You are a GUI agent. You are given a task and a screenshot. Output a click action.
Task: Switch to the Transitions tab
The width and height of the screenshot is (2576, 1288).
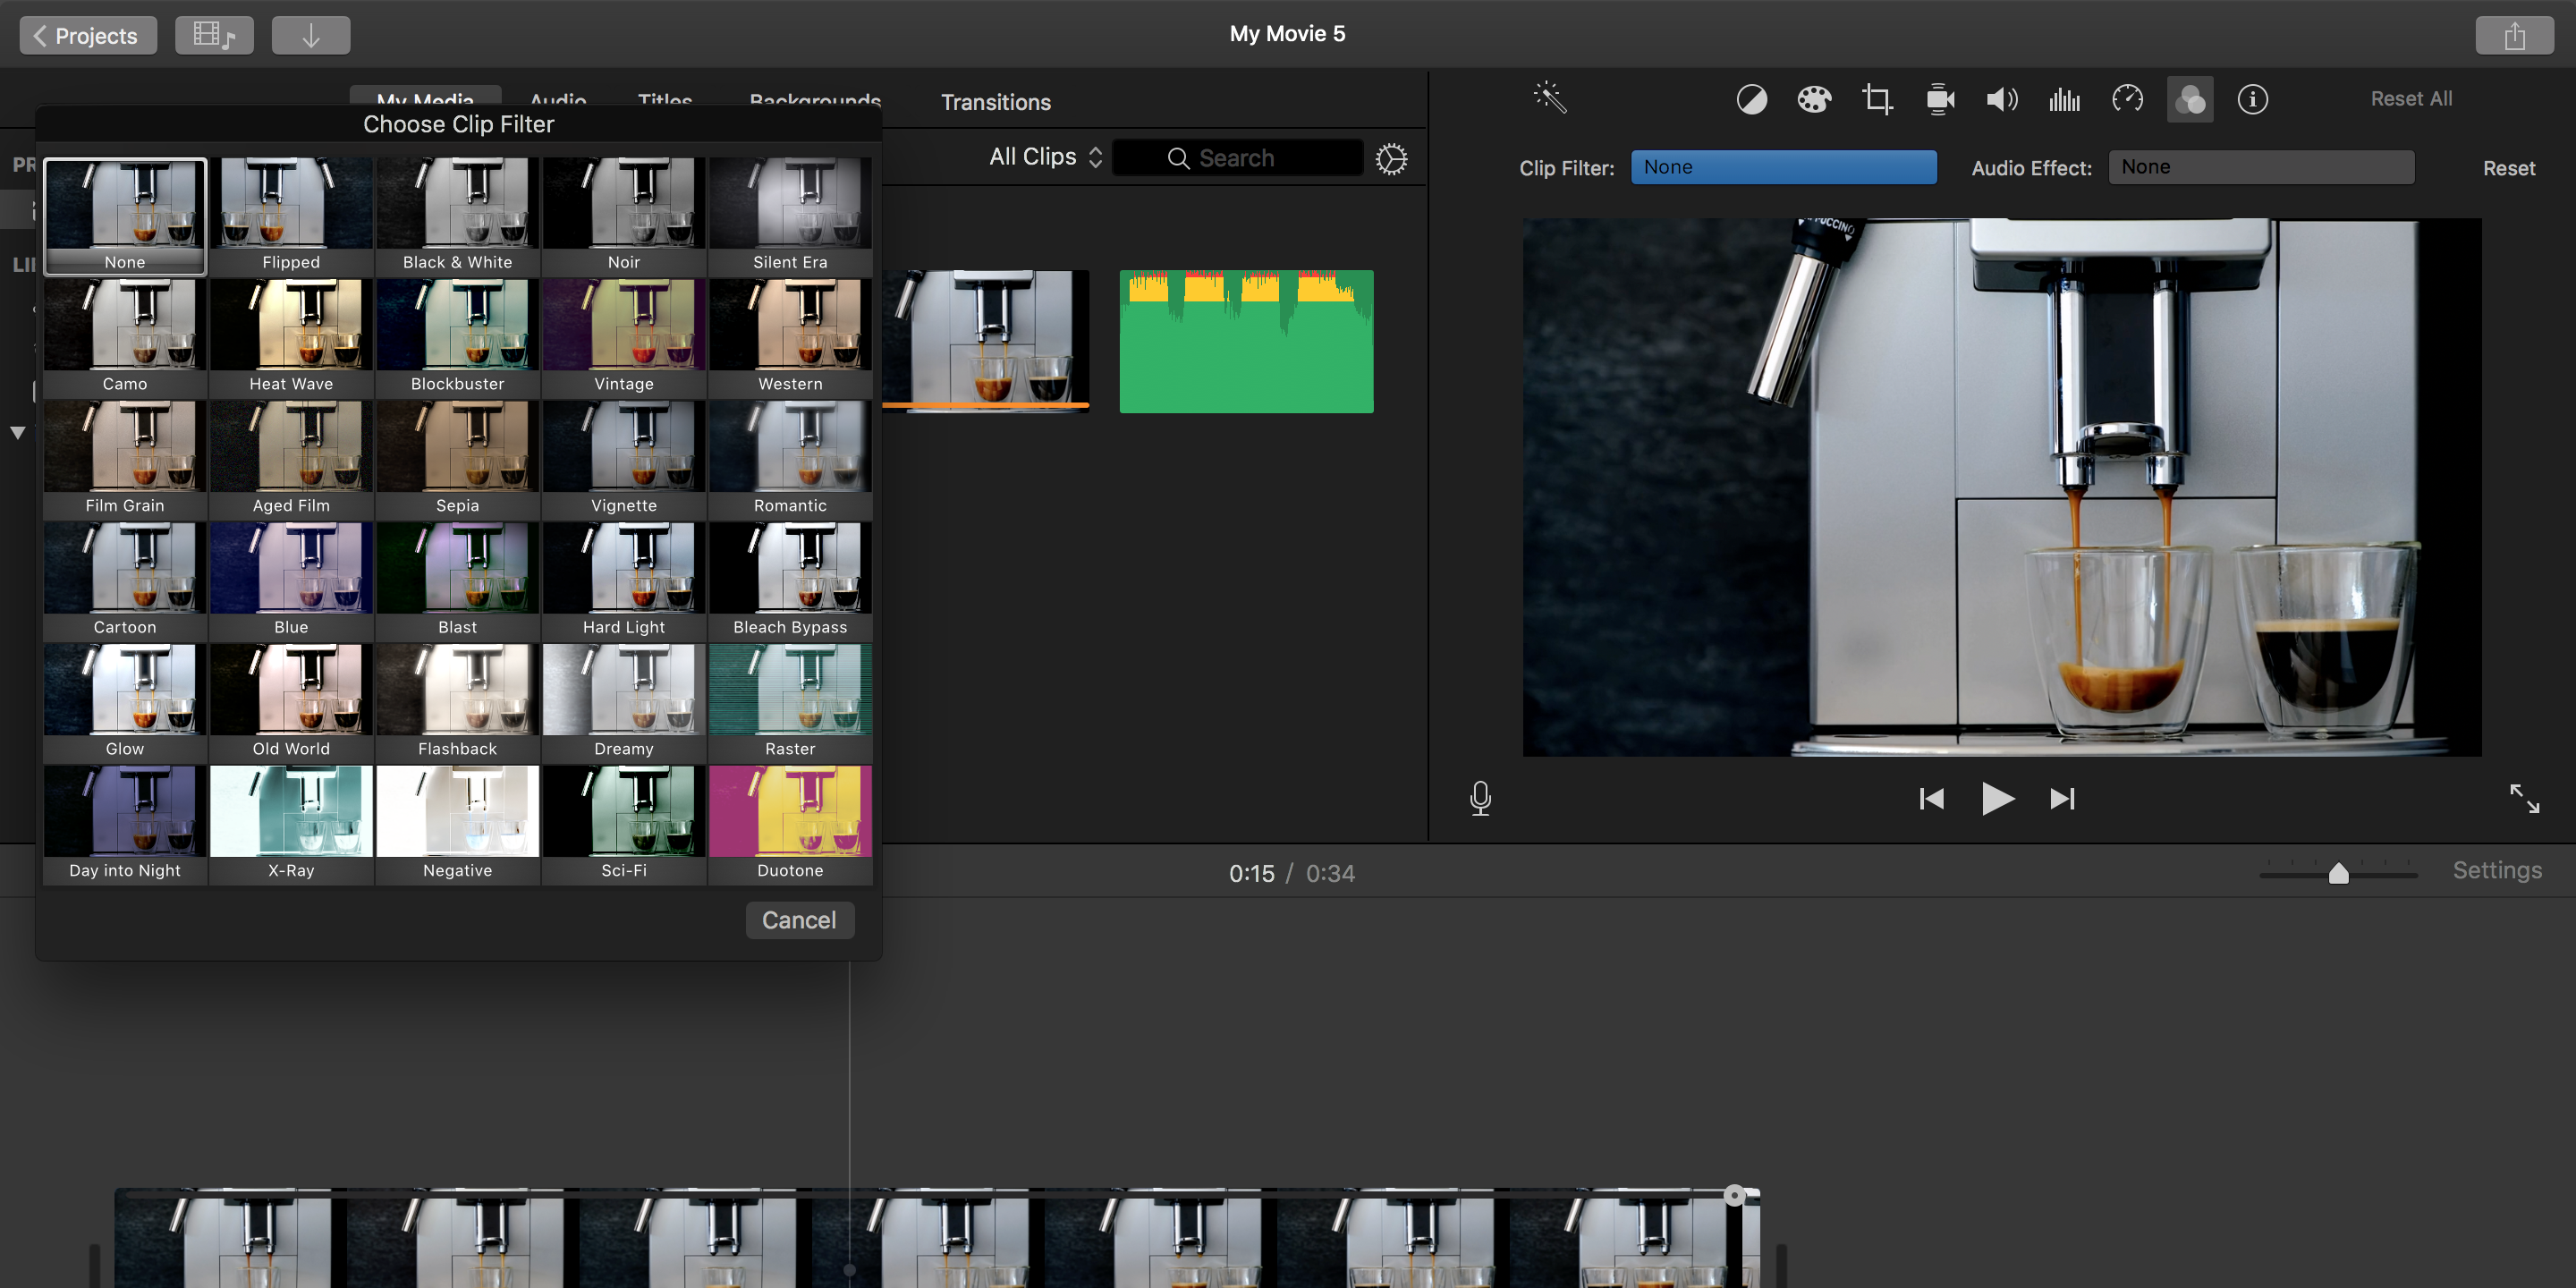(x=995, y=102)
